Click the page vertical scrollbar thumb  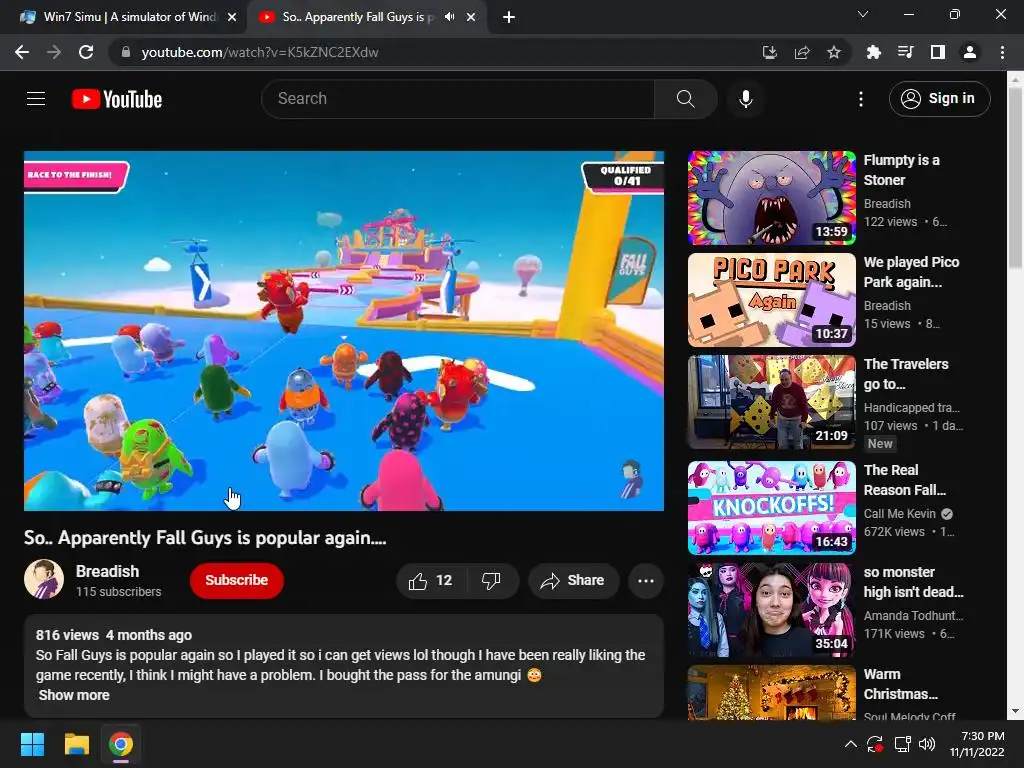pyautogui.click(x=1015, y=176)
